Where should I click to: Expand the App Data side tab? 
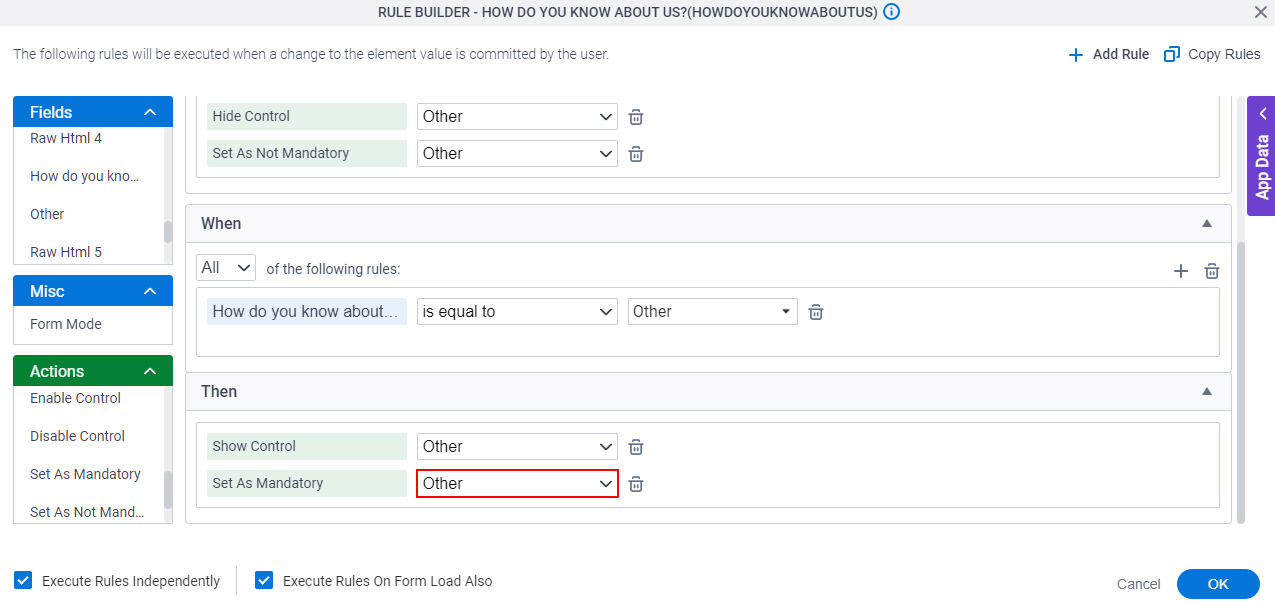(1261, 156)
